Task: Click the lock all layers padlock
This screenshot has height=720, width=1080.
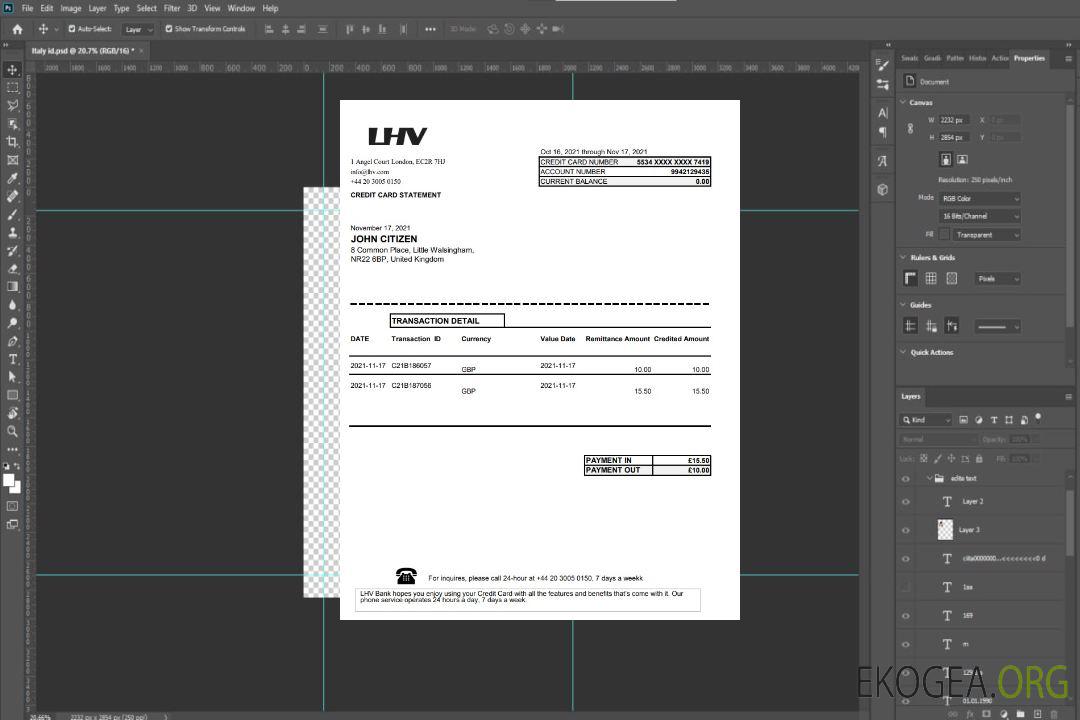Action: coord(979,458)
